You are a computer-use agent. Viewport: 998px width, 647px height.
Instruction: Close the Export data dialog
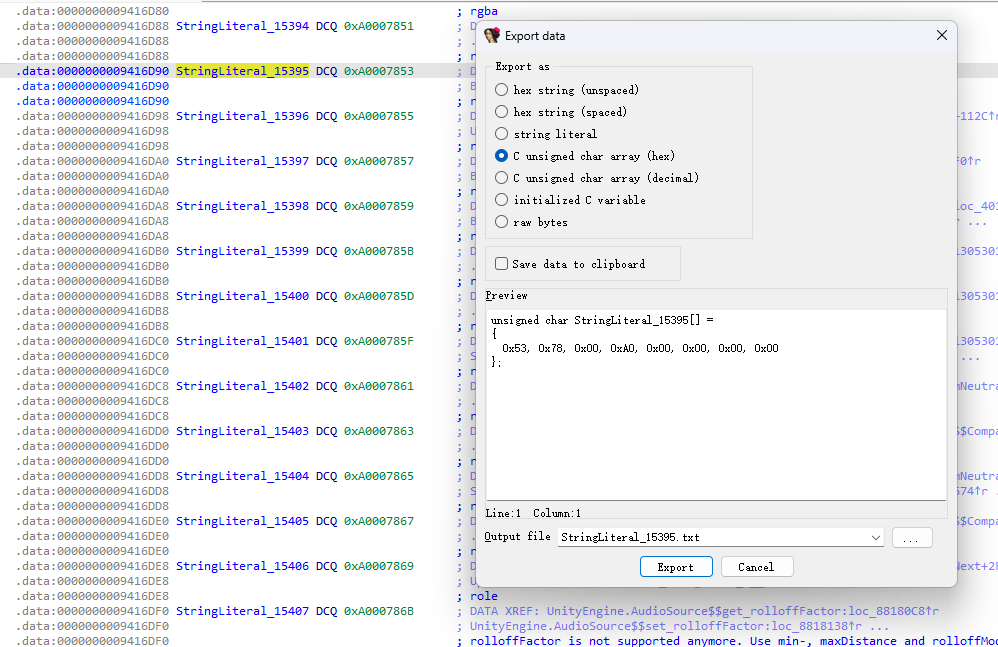point(941,36)
